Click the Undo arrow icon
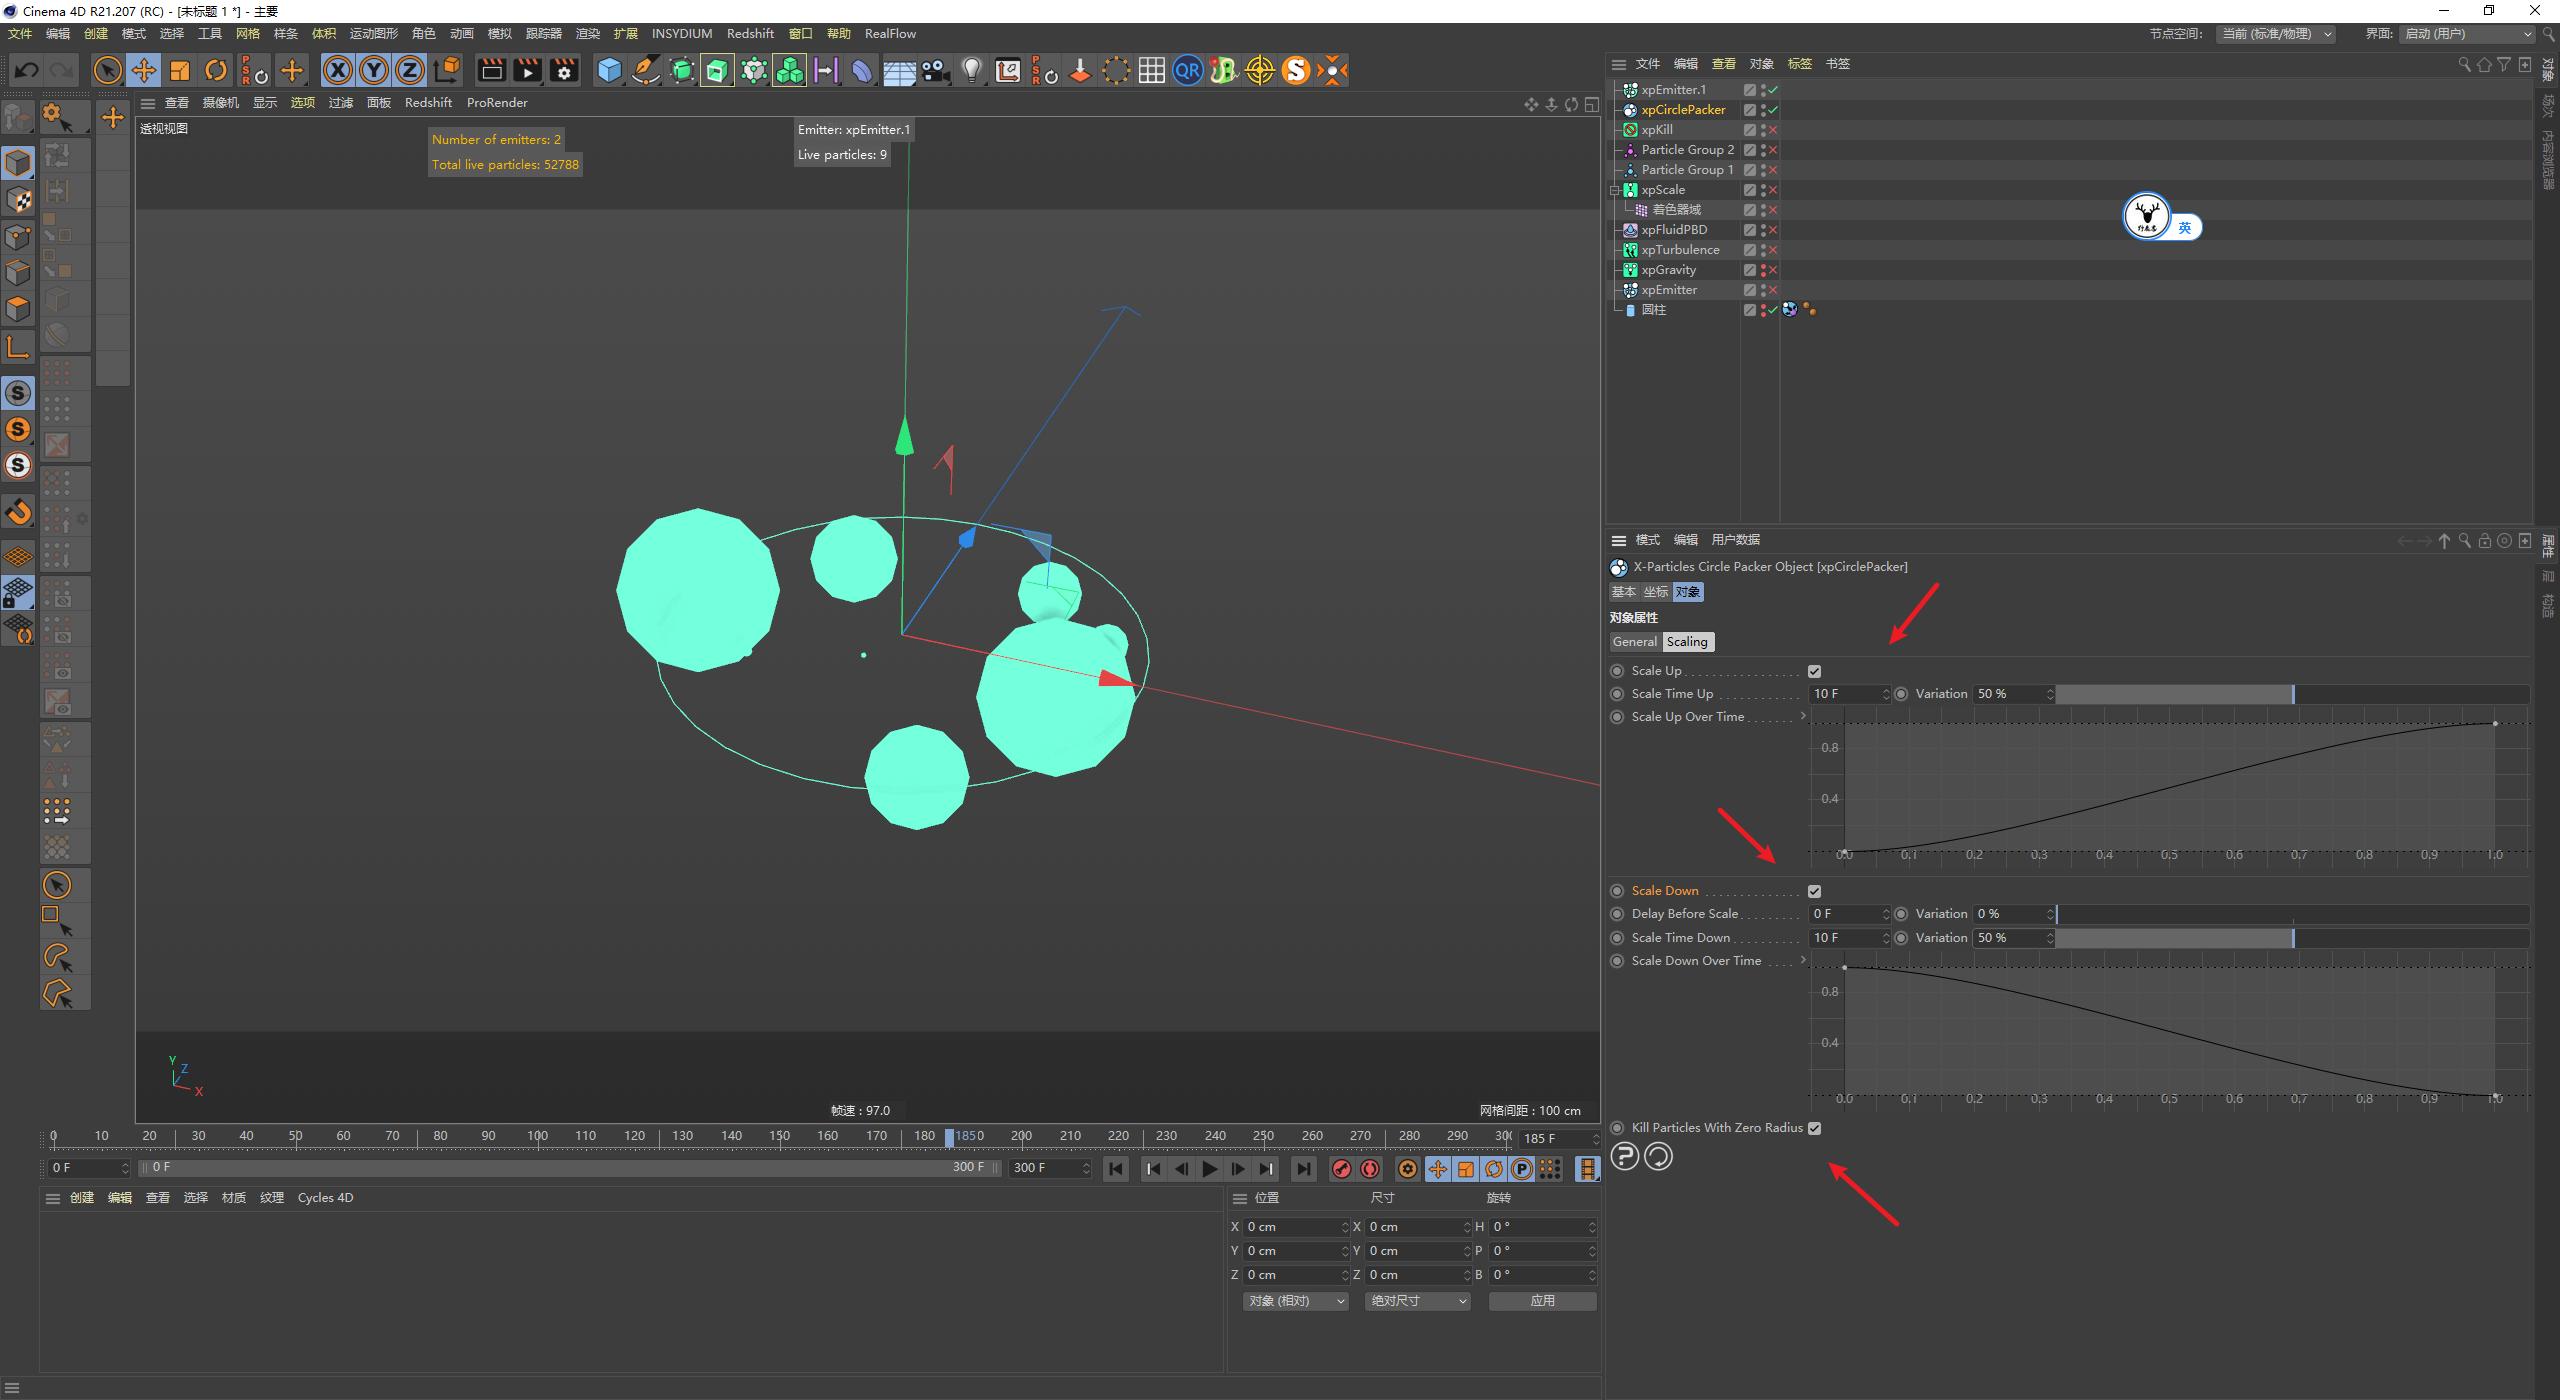The image size is (2560, 1400). click(x=26, y=70)
